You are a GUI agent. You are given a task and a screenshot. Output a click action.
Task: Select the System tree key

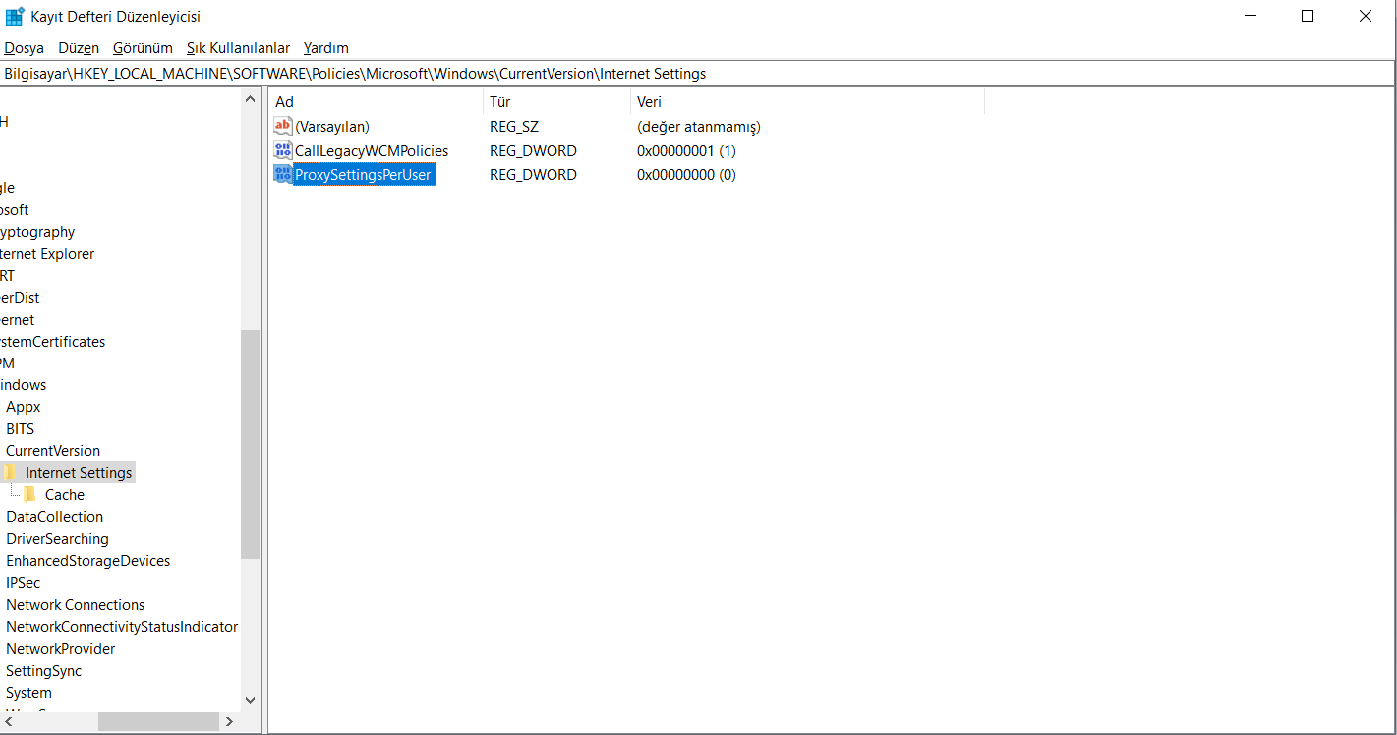click(28, 693)
